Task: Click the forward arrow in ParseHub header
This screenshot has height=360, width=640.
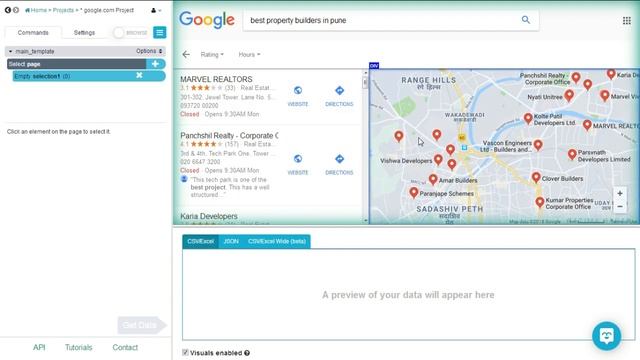Action: pyautogui.click(x=16, y=10)
